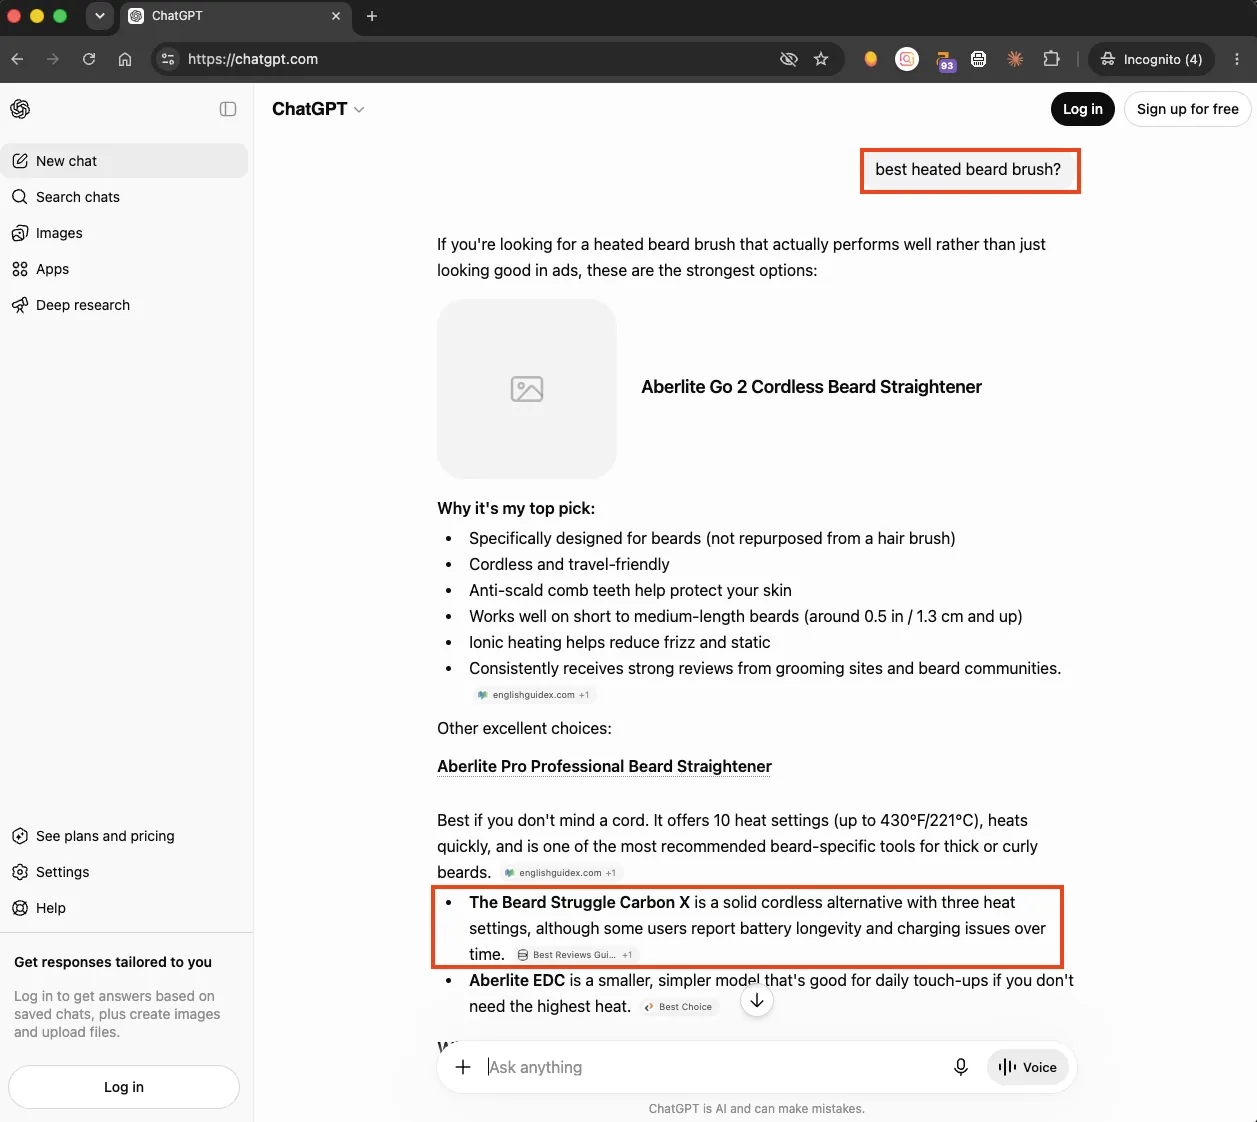
Task: Click the user message 'best heated beard brush?'
Action: point(968,170)
